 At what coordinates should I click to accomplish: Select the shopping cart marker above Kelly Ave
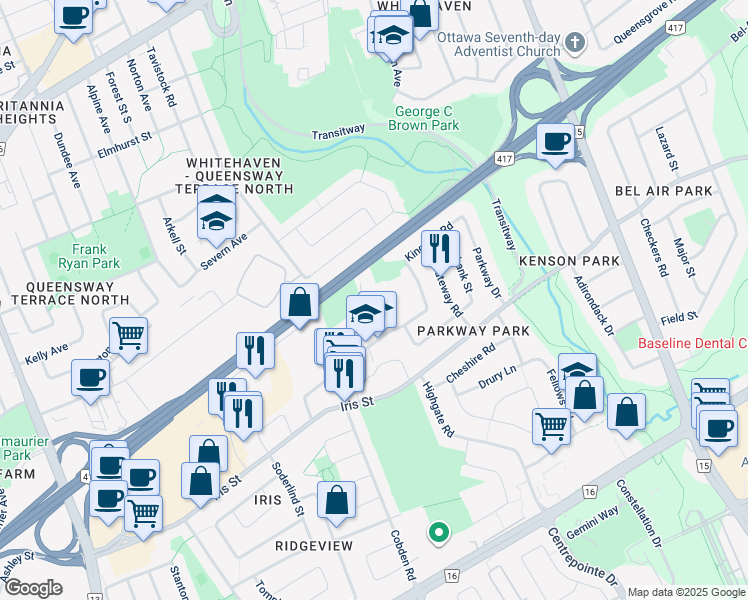pyautogui.click(x=129, y=337)
